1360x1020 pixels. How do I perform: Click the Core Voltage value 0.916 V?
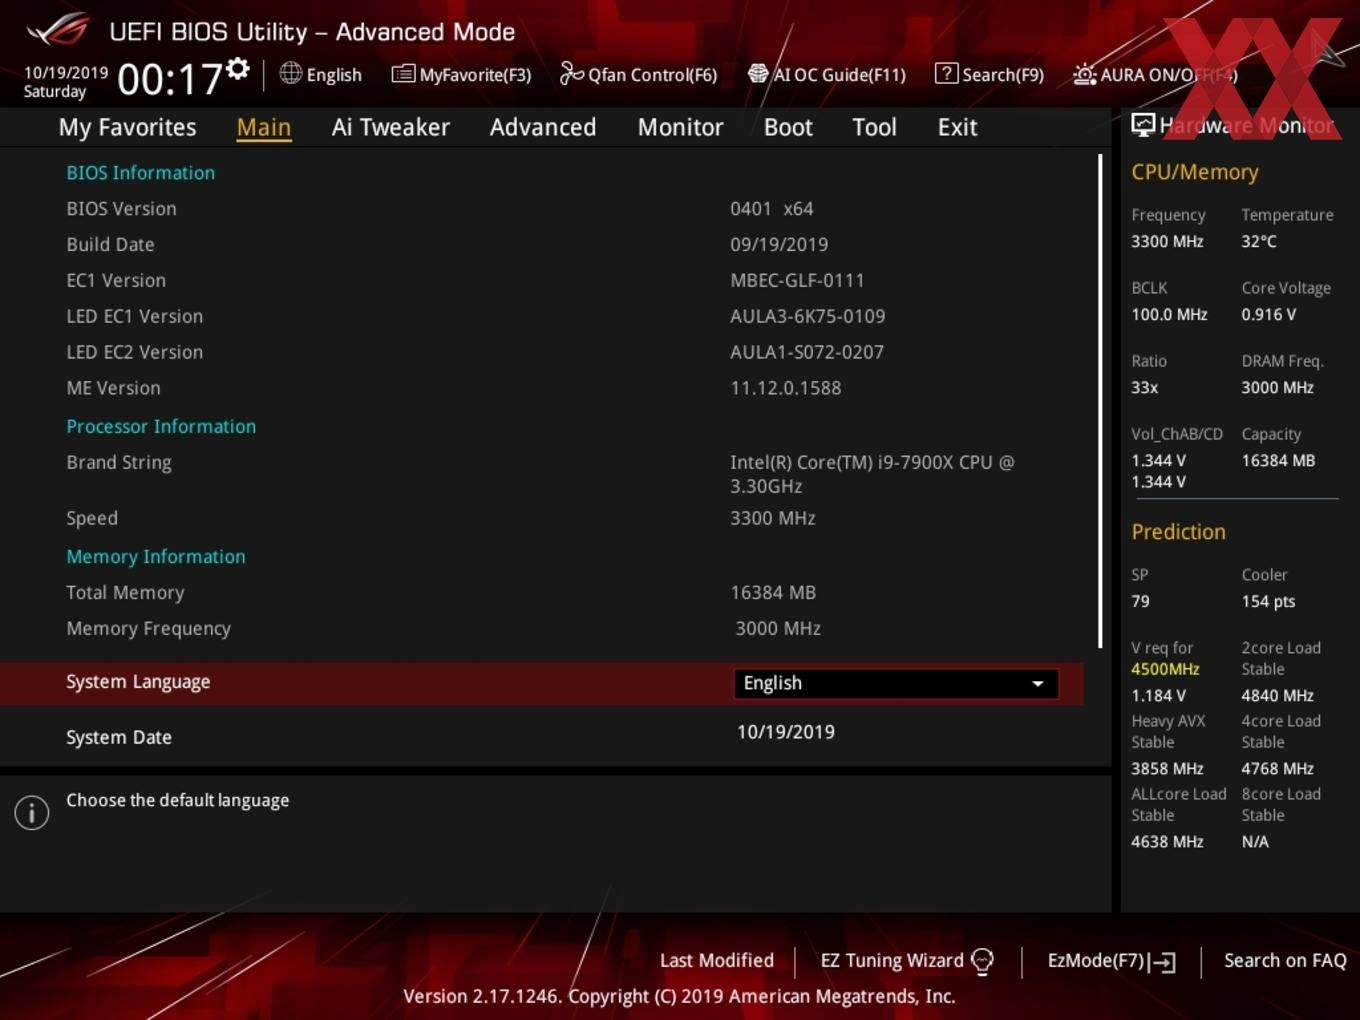(1269, 315)
